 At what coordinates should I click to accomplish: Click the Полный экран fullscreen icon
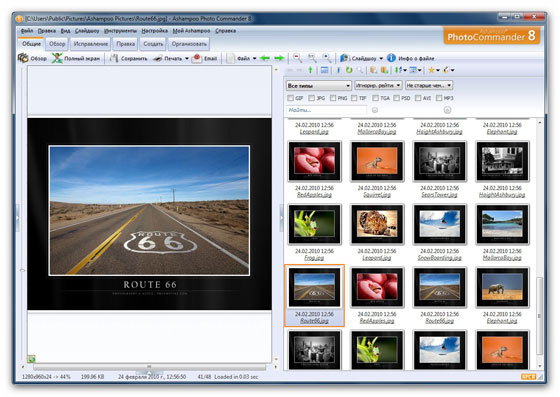[57, 58]
